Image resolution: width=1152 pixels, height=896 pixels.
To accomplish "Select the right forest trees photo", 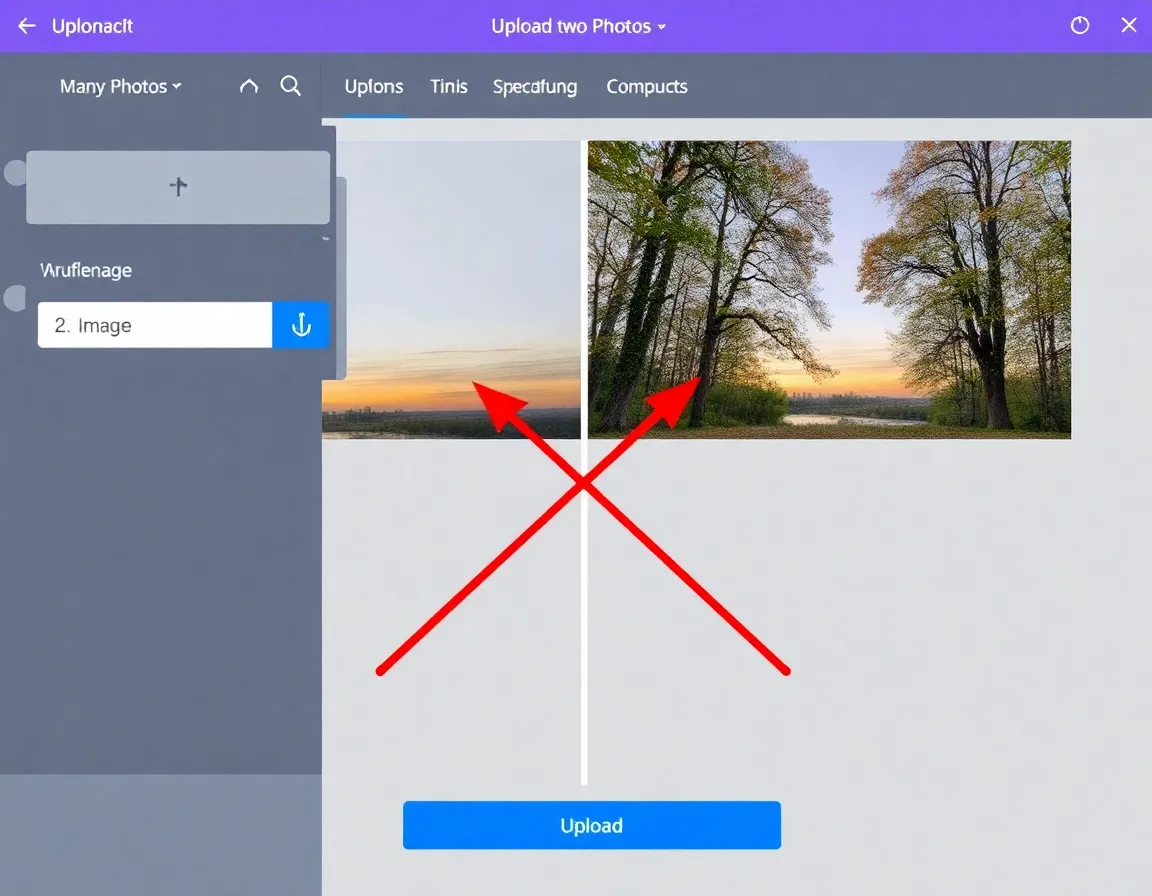I will click(829, 289).
